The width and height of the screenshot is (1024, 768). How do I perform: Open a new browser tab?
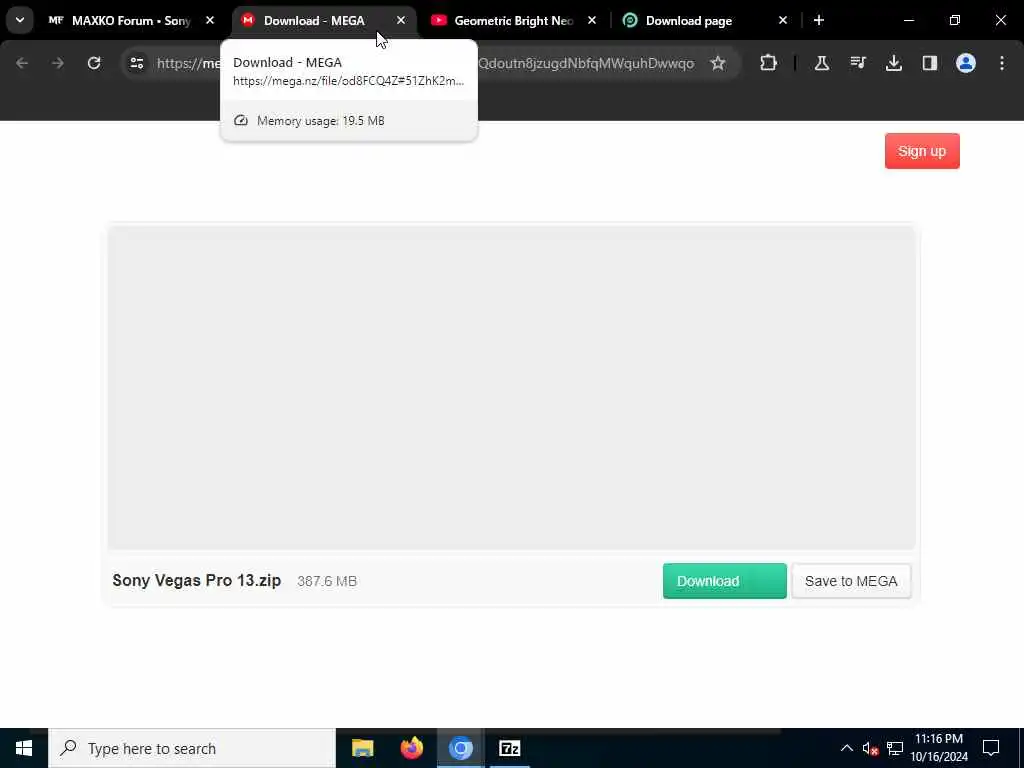pyautogui.click(x=819, y=21)
